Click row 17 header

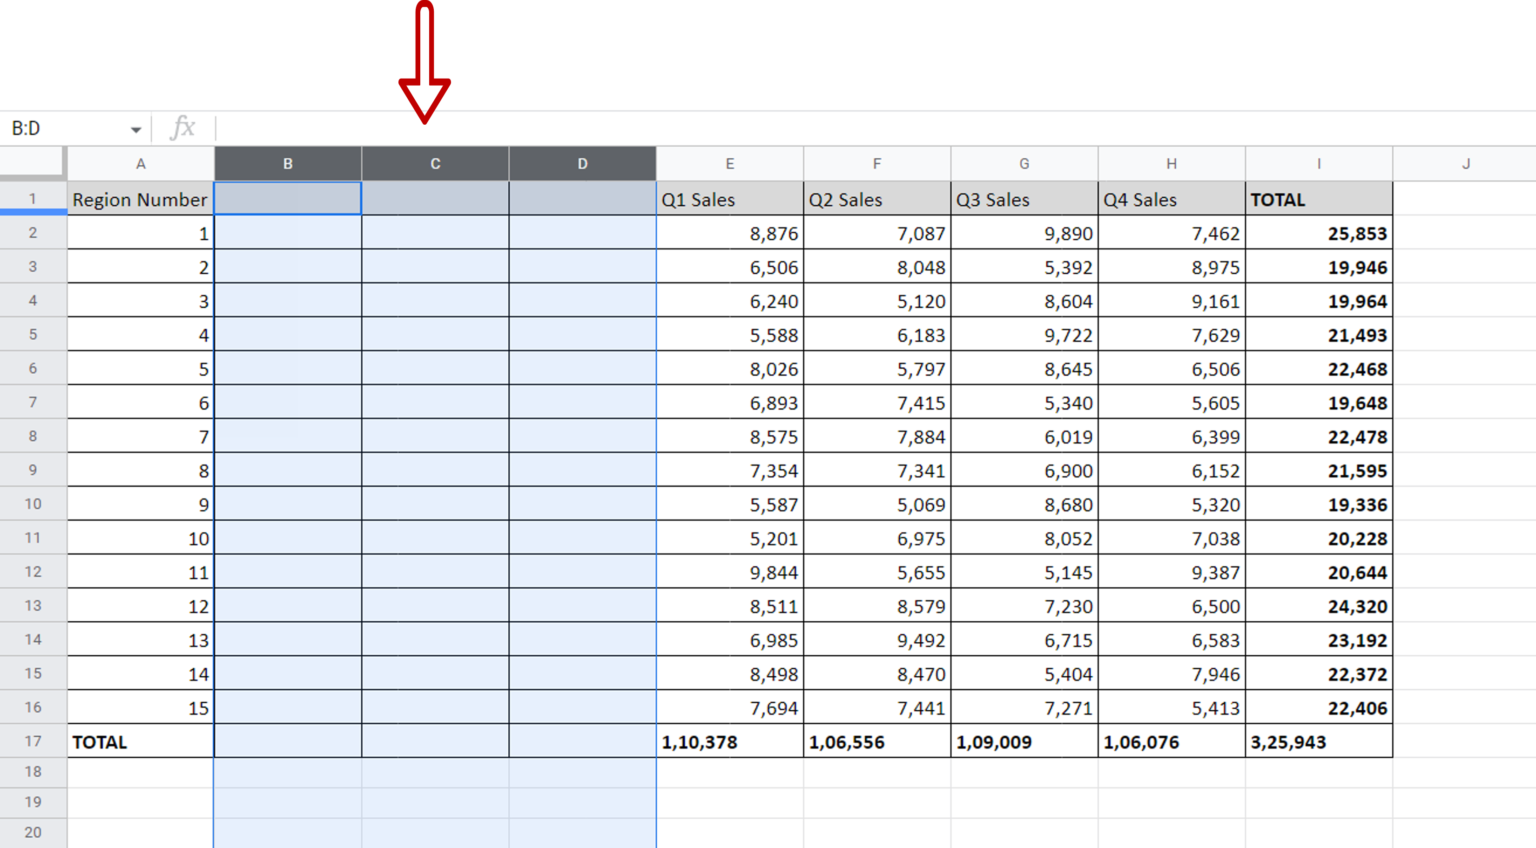33,741
